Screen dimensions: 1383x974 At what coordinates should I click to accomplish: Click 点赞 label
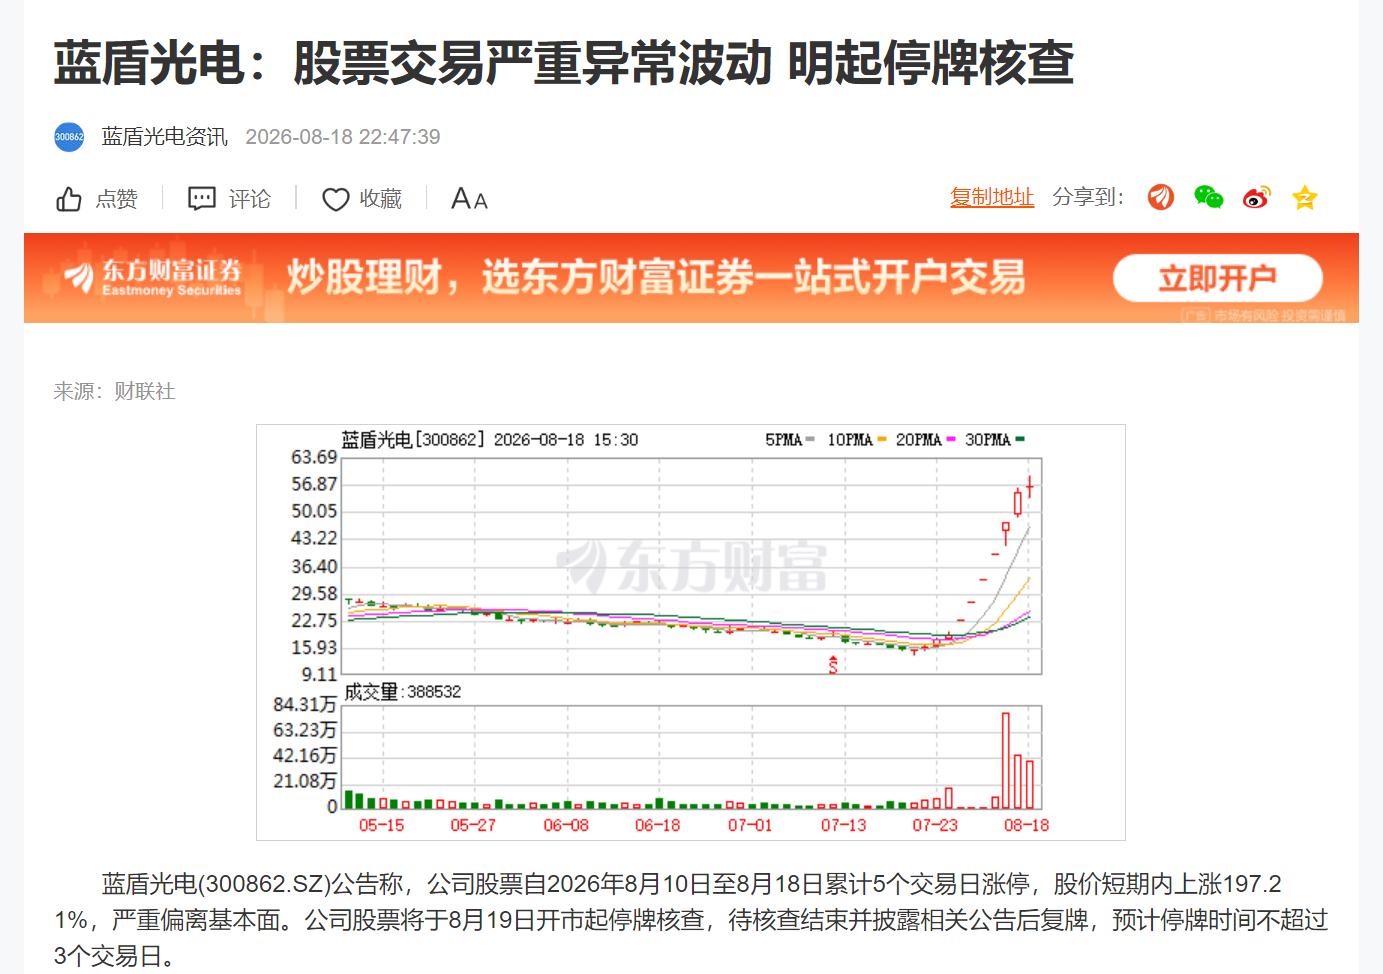[117, 199]
